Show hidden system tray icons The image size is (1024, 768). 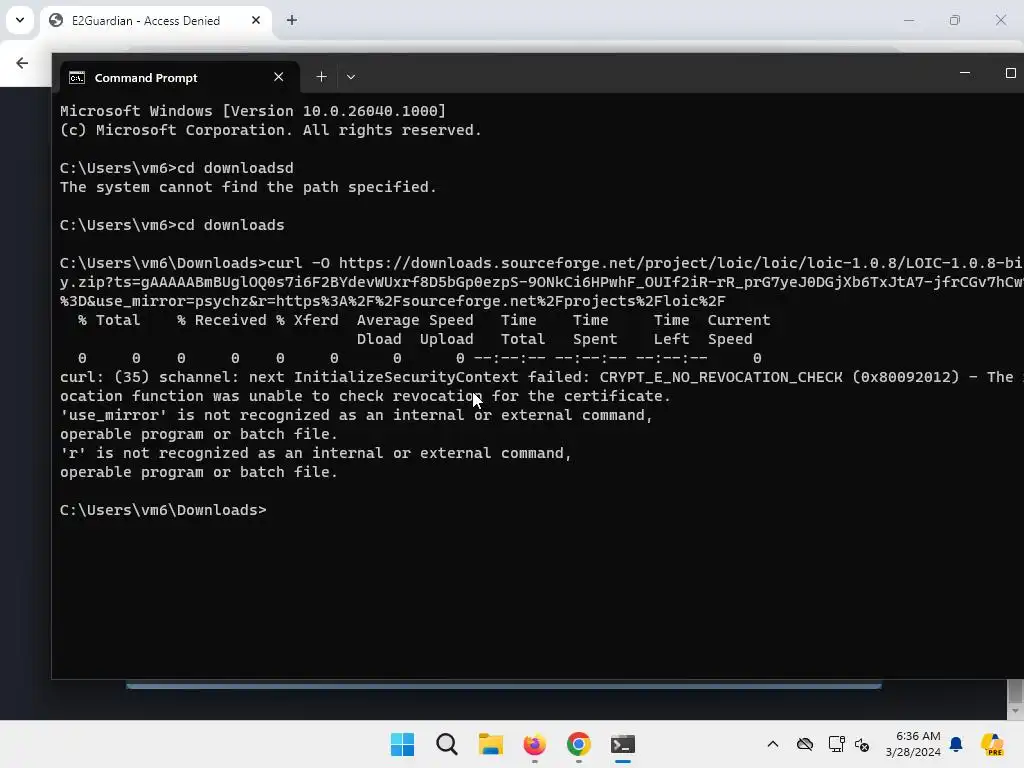[x=773, y=744]
